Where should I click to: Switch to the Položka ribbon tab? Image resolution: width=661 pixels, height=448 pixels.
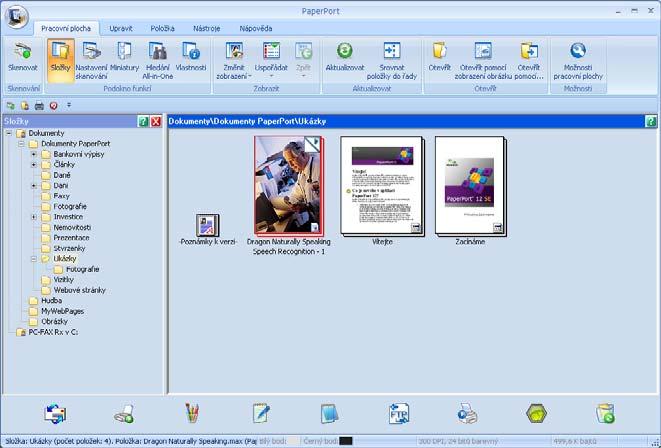[162, 29]
